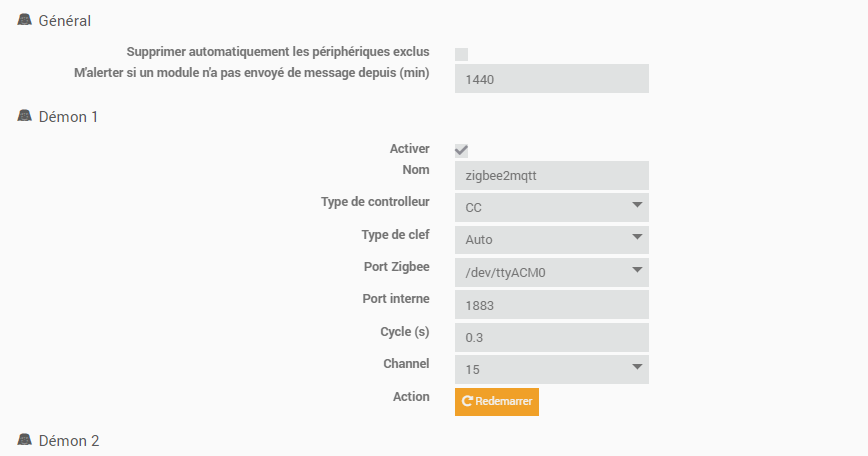
Task: Click the Démon 1 section heading text
Action: (x=68, y=117)
